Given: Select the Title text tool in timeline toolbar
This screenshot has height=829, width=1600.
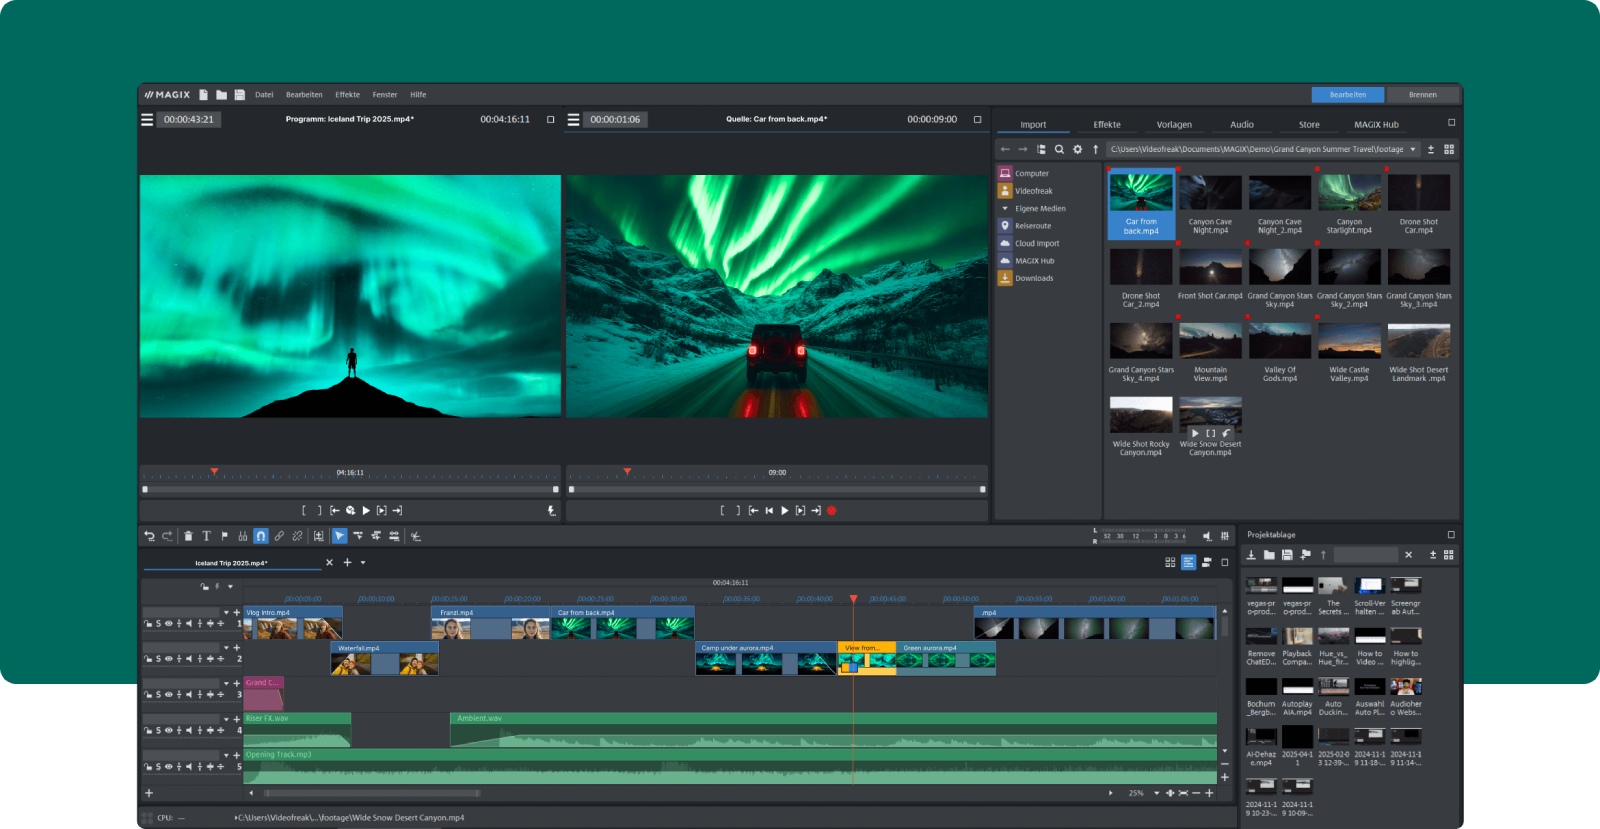Looking at the screenshot, I should pos(206,536).
